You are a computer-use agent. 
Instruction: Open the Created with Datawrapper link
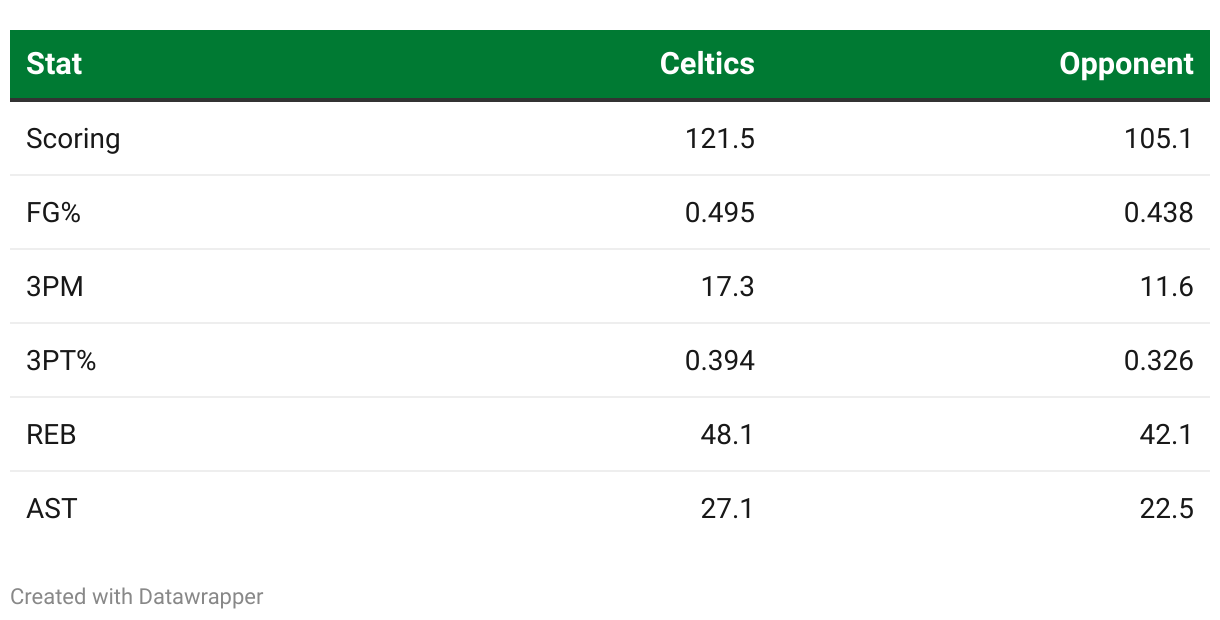[137, 597]
